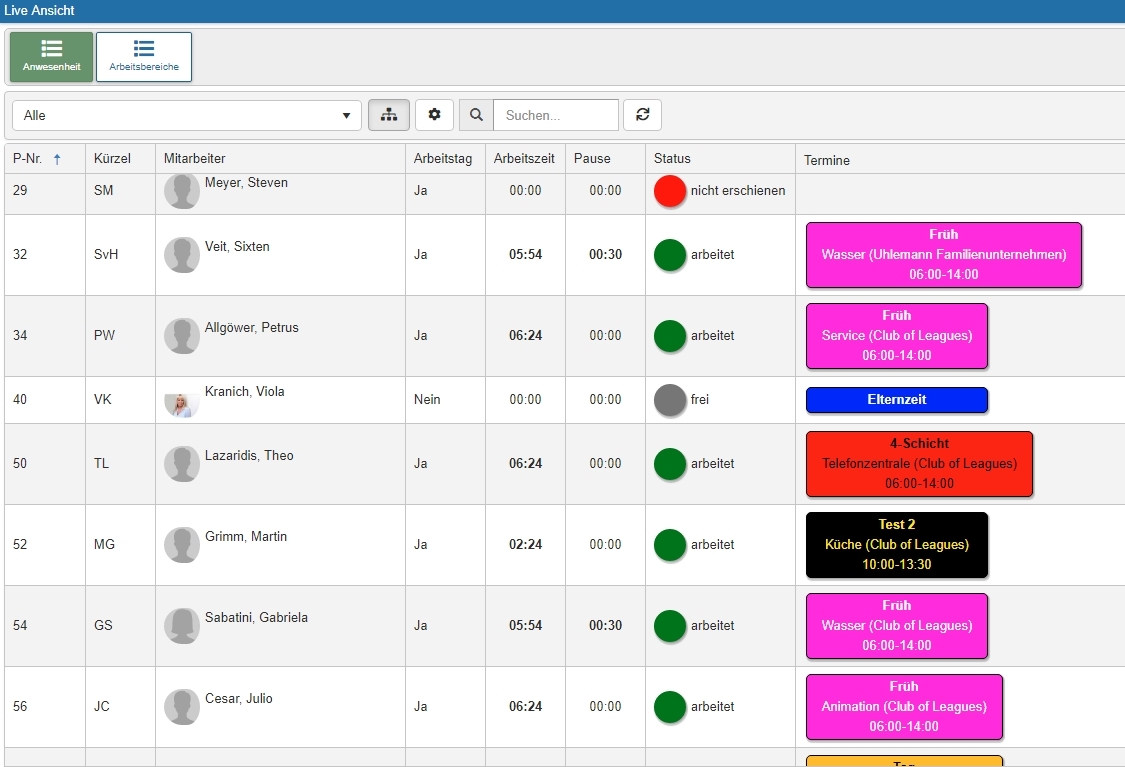The width and height of the screenshot is (1125, 767).
Task: Select employee name Allgöwer, Petrus
Action: pos(251,328)
